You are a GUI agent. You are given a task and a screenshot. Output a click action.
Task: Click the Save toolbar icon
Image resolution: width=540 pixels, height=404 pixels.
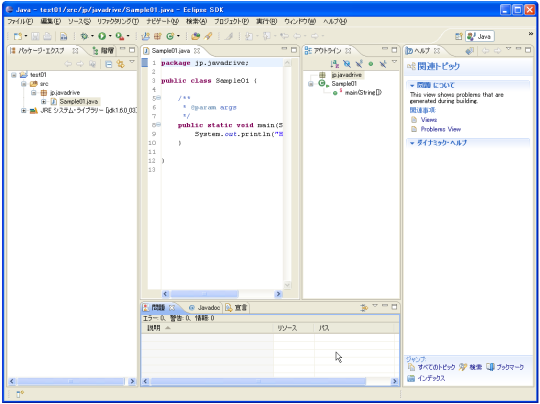pyautogui.click(x=35, y=36)
